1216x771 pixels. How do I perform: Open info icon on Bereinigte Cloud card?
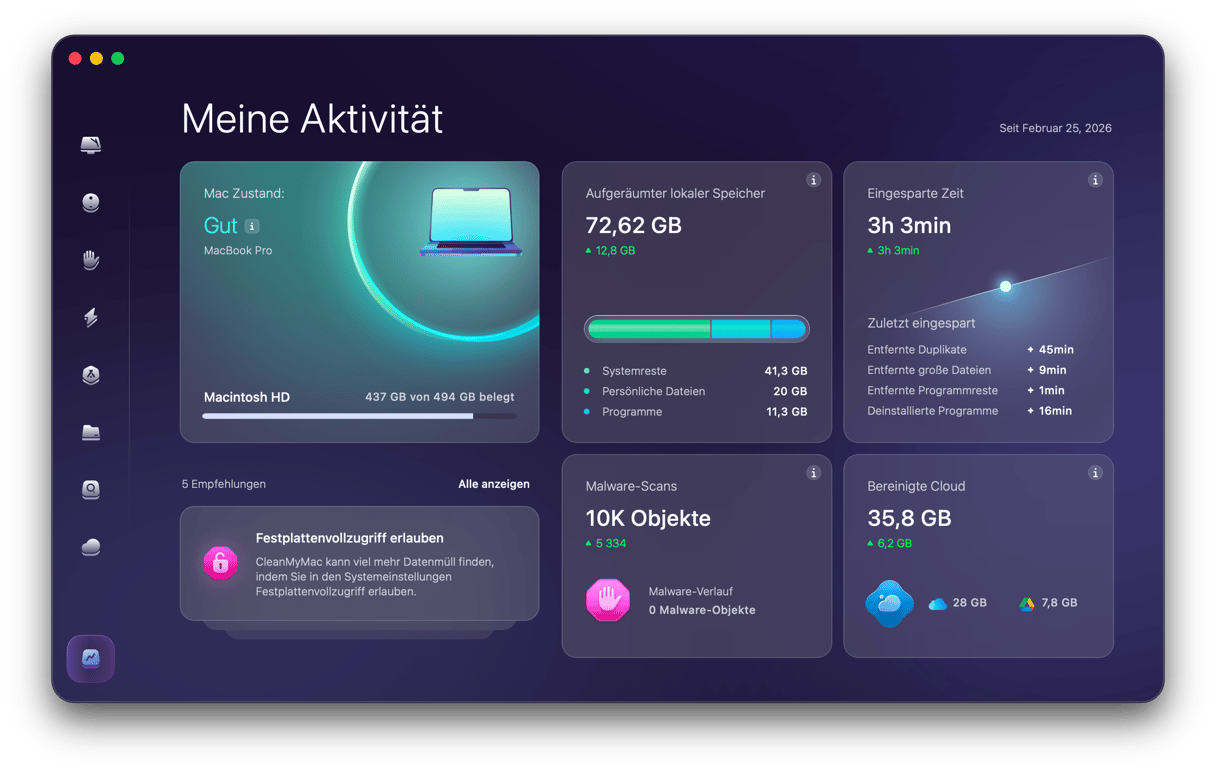click(x=1095, y=473)
